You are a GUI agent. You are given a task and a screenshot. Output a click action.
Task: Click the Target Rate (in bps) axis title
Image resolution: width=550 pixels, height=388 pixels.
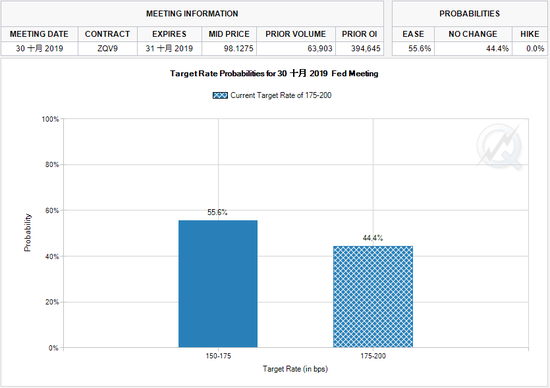[x=295, y=369]
